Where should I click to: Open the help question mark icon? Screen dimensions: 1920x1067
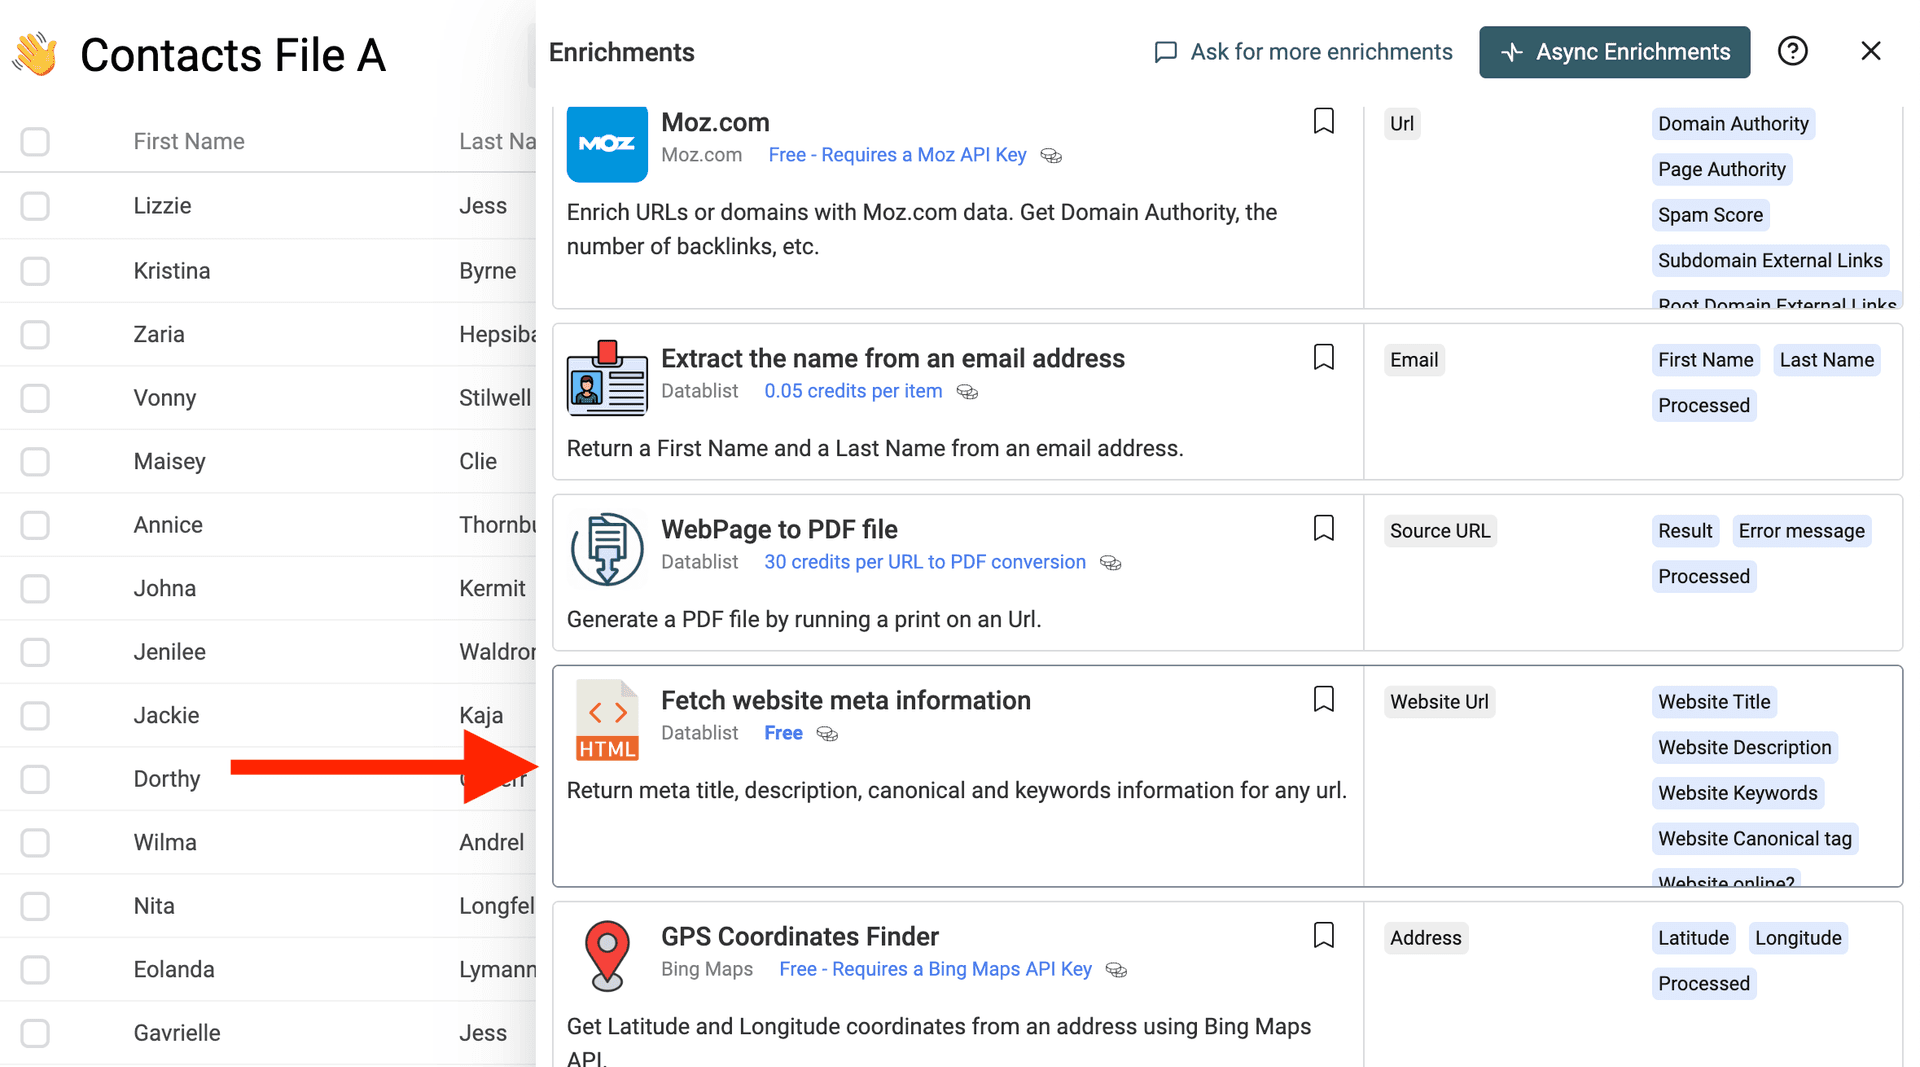pyautogui.click(x=1792, y=51)
